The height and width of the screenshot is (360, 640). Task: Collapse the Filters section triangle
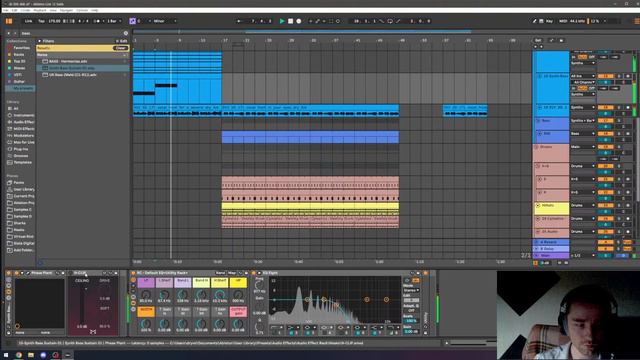(x=40, y=41)
